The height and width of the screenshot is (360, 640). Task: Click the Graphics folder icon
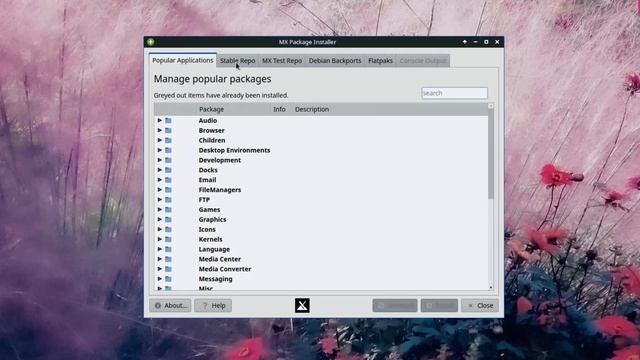pyautogui.click(x=168, y=219)
